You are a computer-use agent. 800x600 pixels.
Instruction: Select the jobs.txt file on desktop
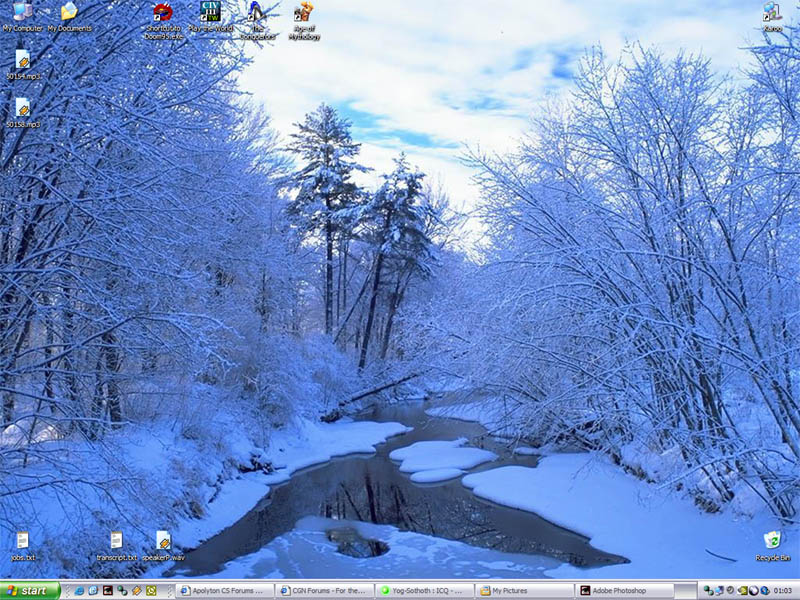point(22,541)
